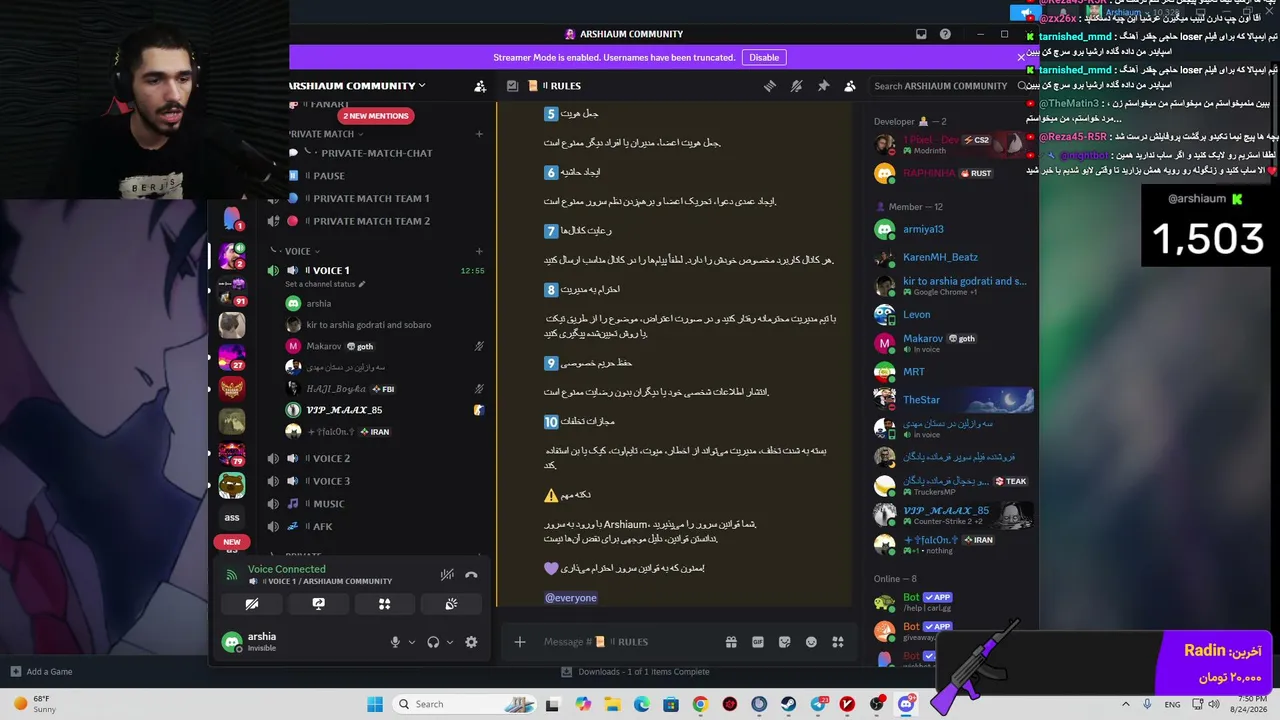Start screen sharing from voice panel

coord(318,604)
